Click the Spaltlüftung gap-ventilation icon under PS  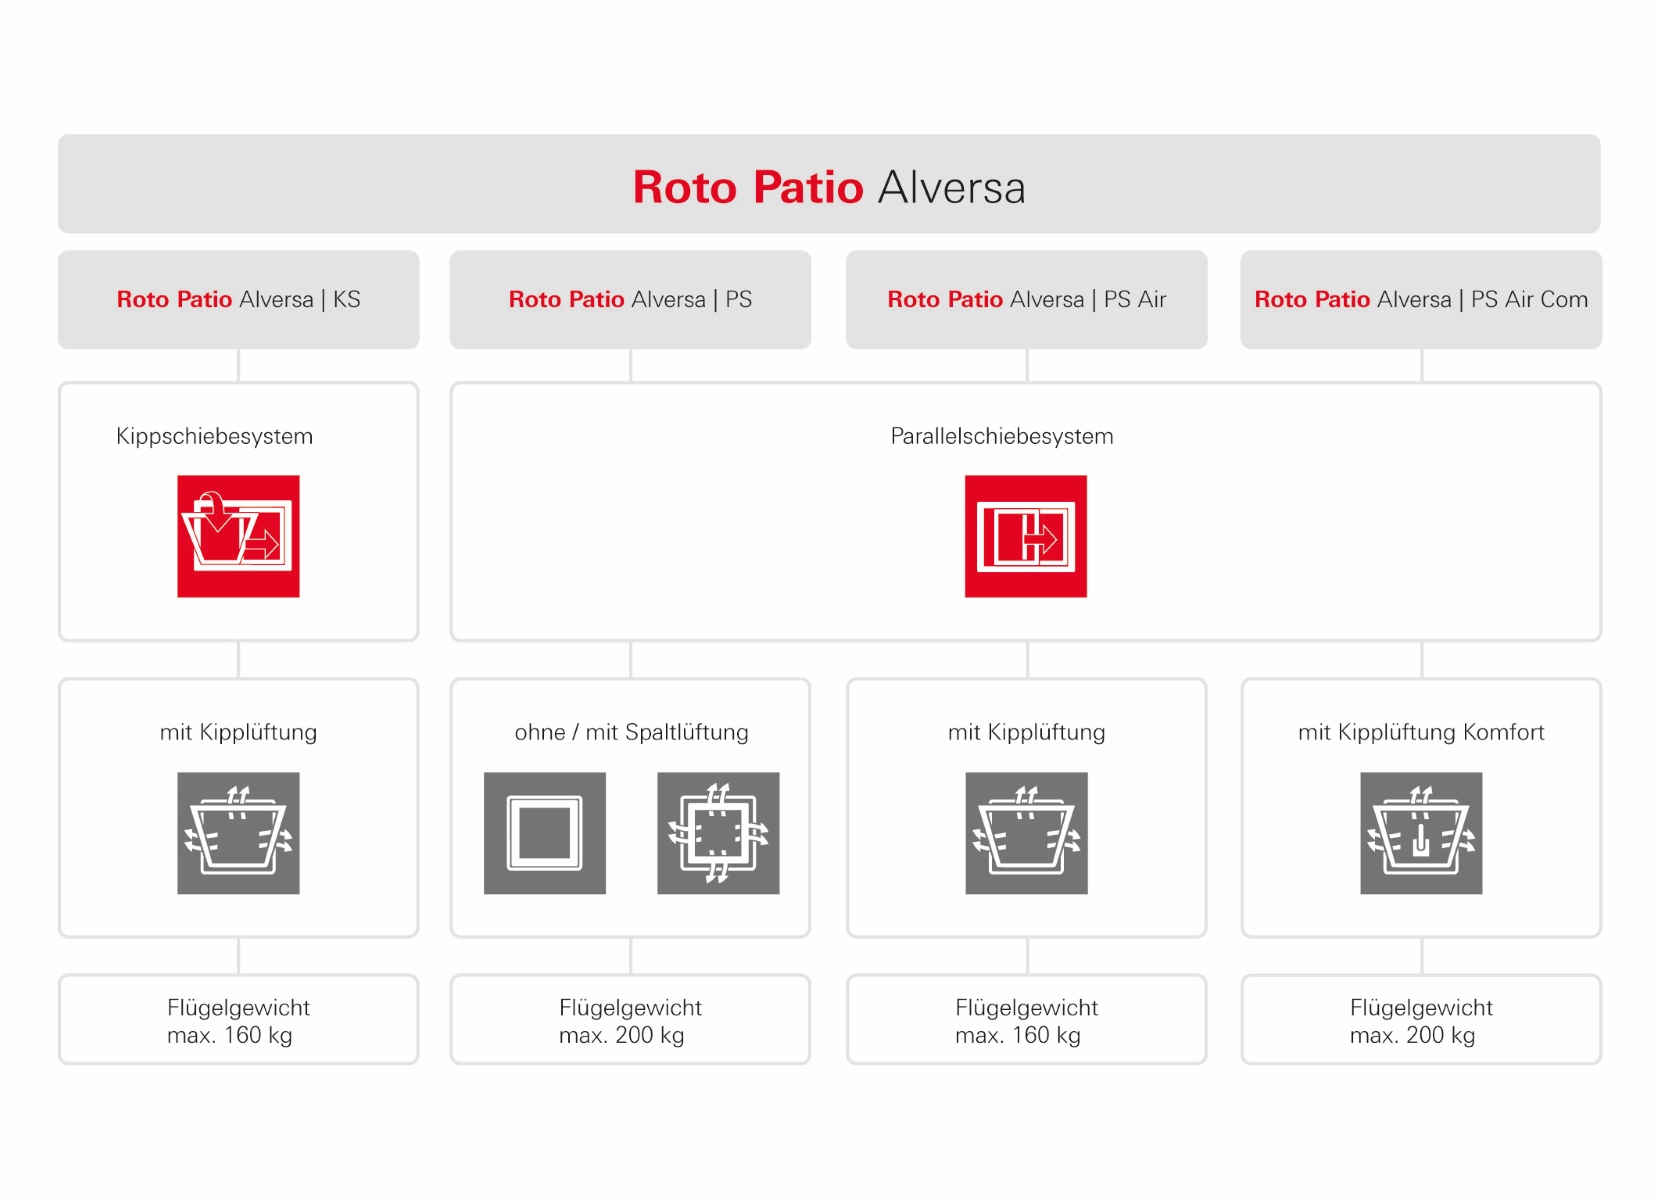coord(718,833)
